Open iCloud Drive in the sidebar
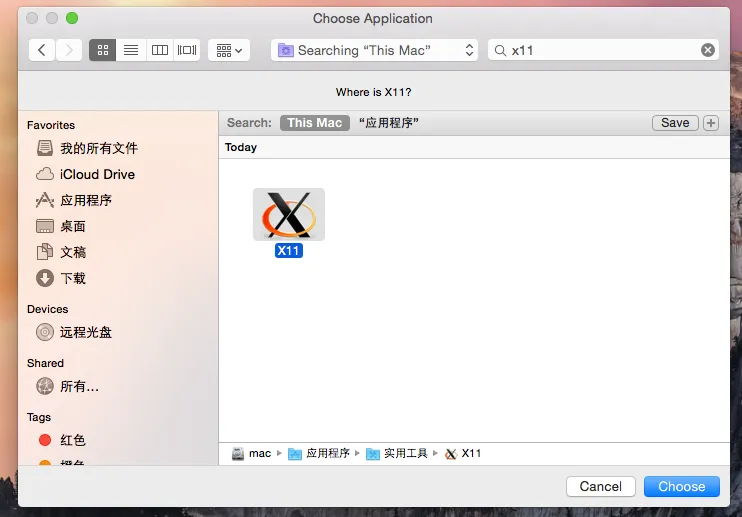 tap(86, 174)
